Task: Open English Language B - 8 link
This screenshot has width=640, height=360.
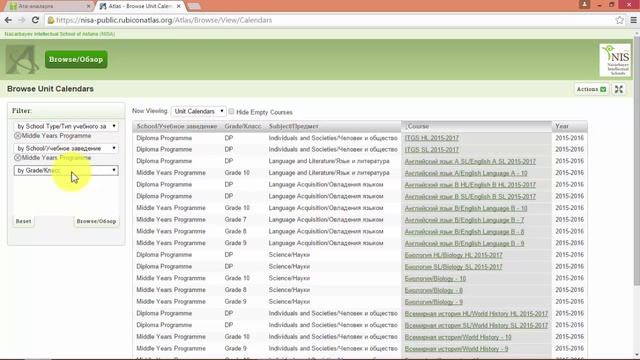Action: click(464, 232)
